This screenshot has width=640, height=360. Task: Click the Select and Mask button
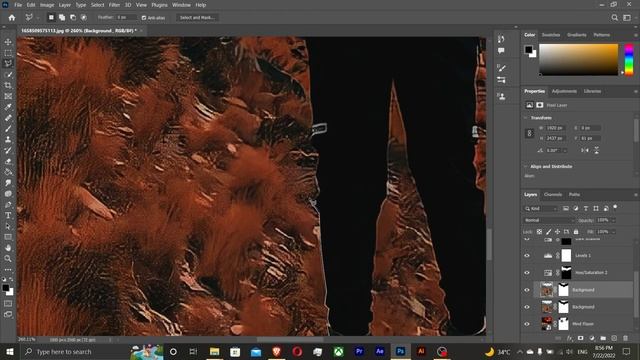197,18
